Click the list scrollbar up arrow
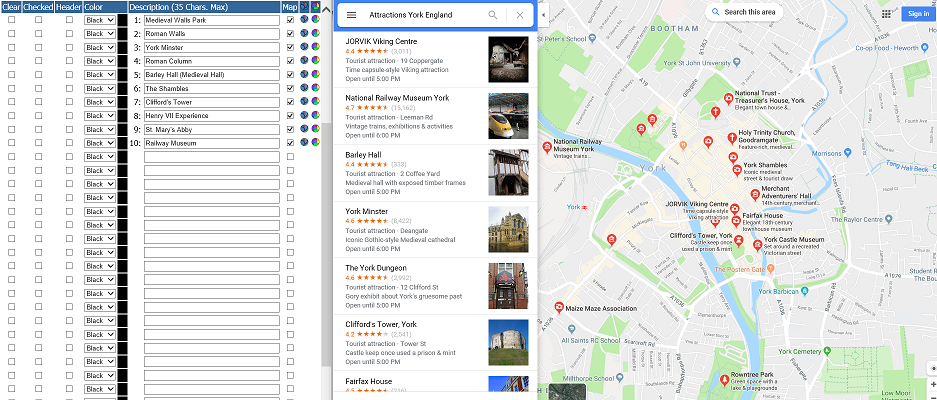 326,9
